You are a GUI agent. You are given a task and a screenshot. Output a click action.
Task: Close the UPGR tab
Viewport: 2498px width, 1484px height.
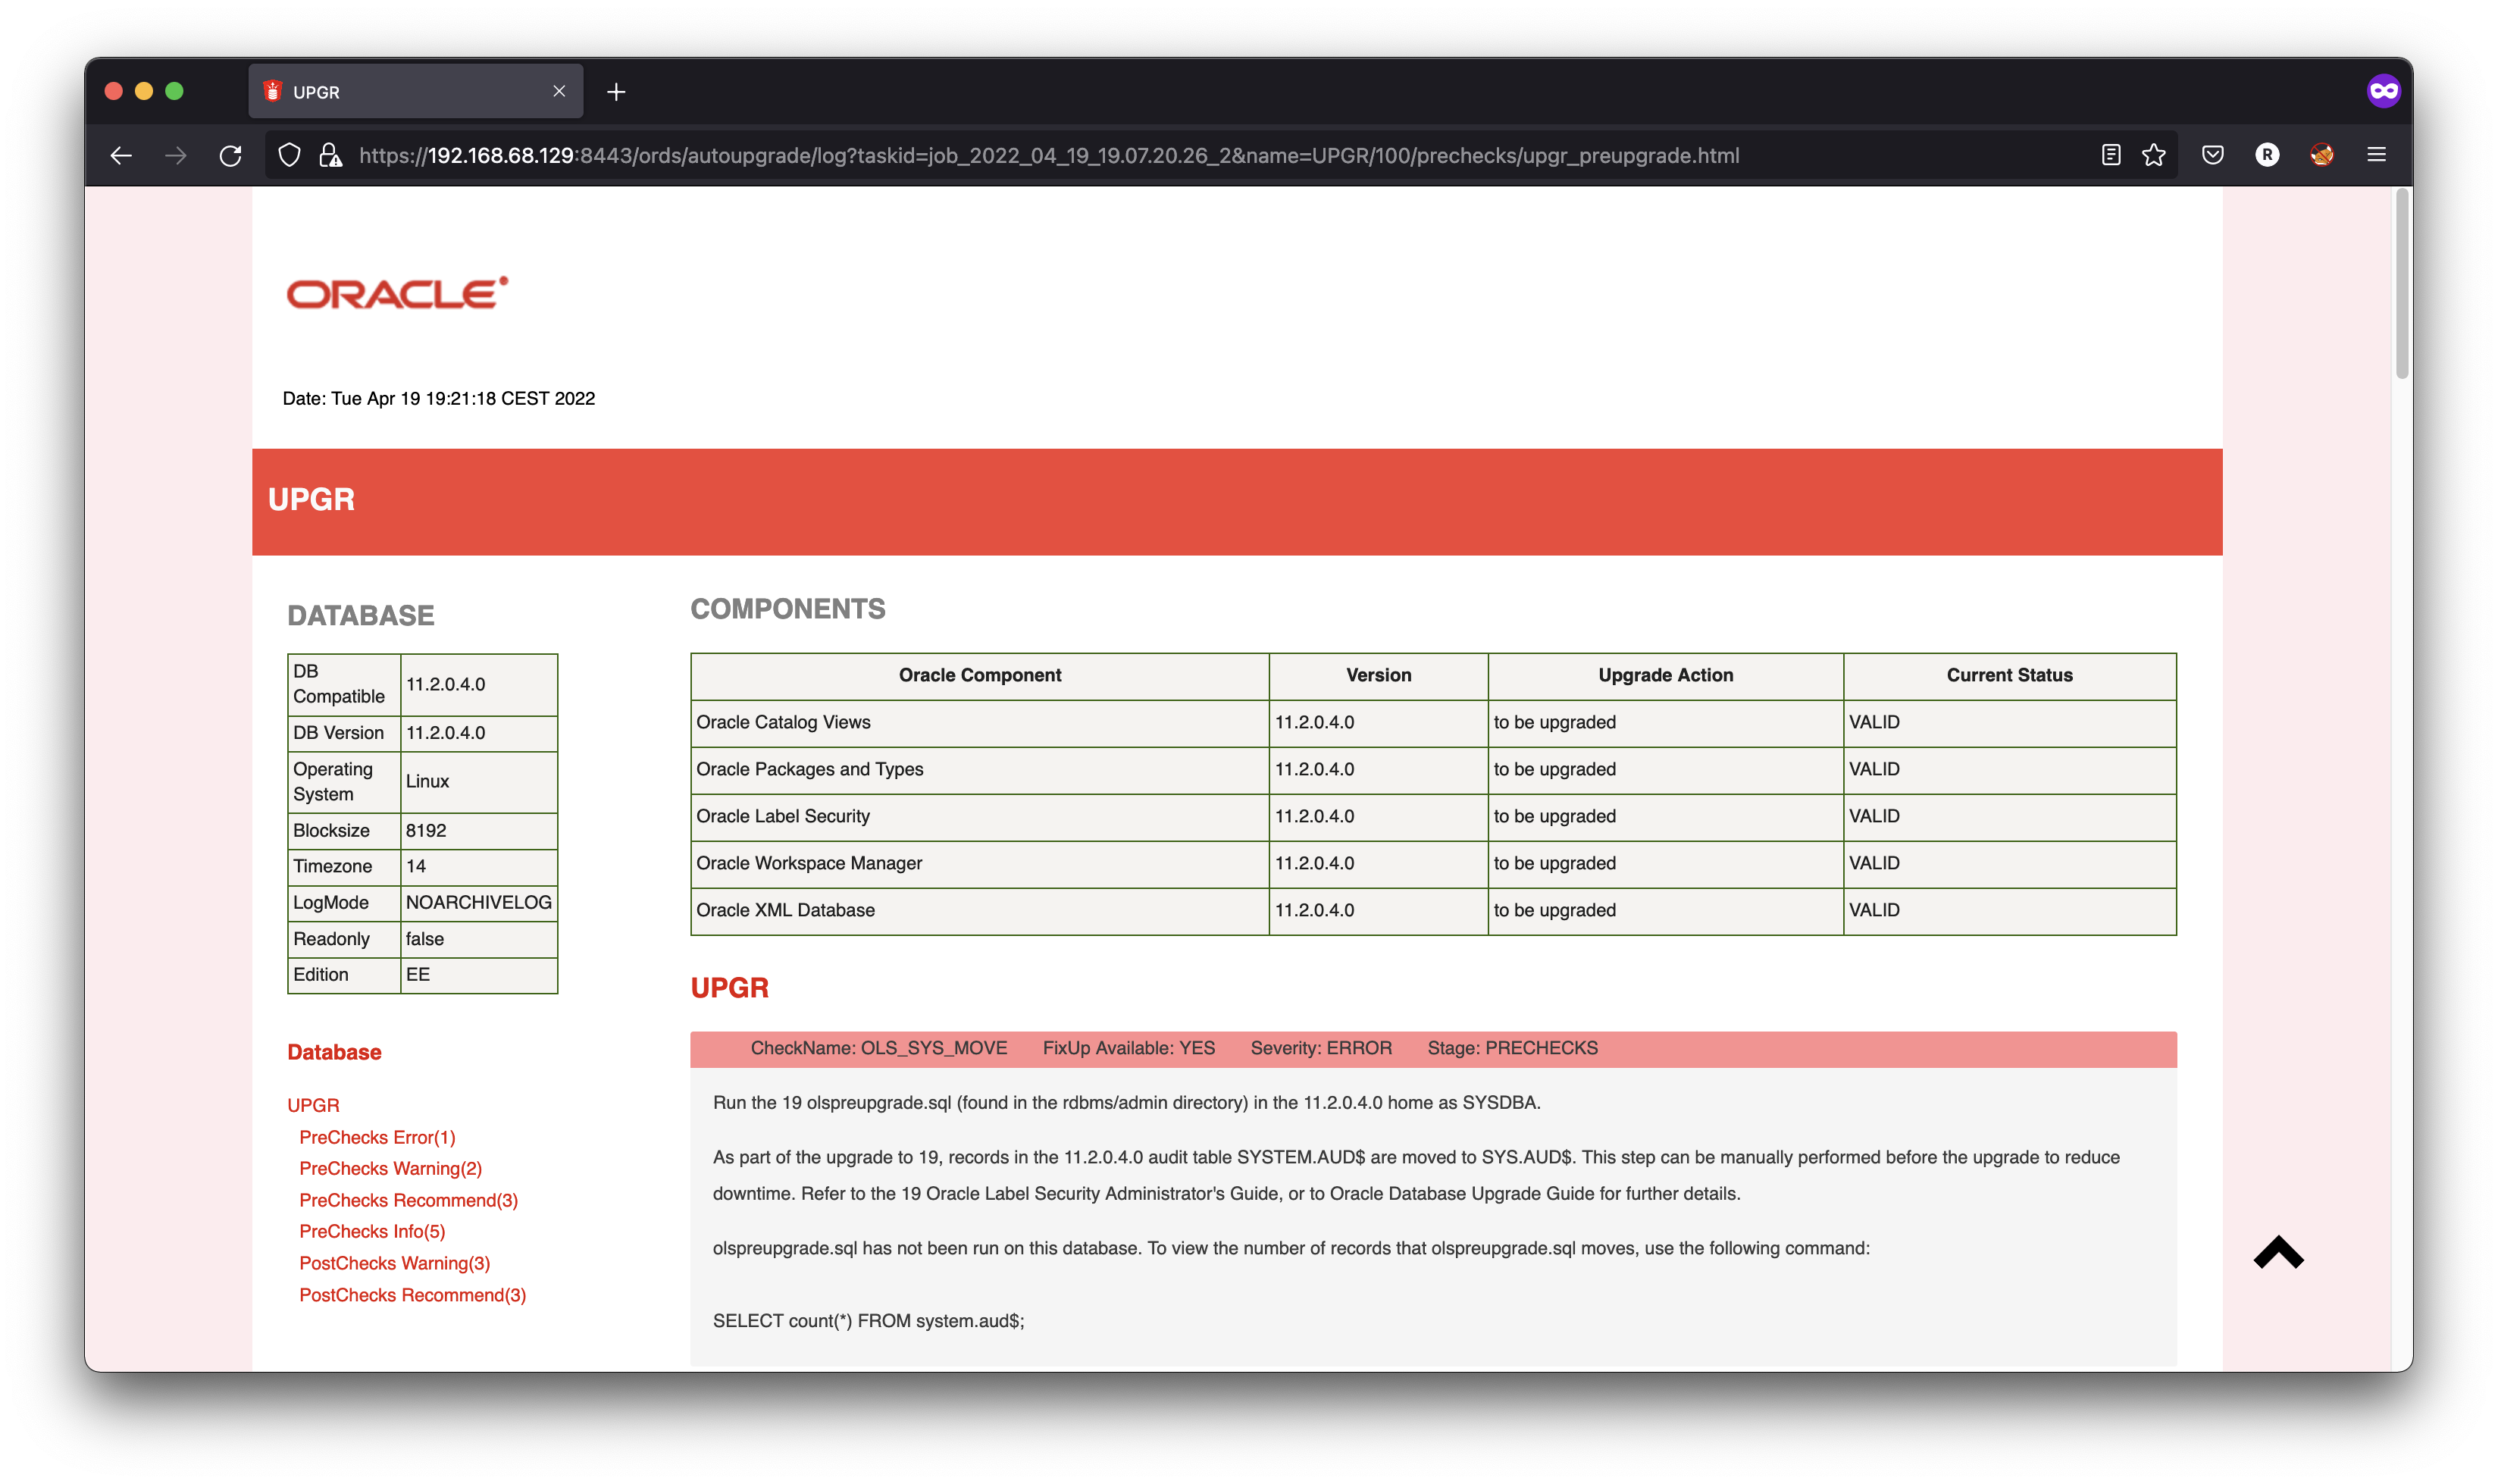pos(559,91)
